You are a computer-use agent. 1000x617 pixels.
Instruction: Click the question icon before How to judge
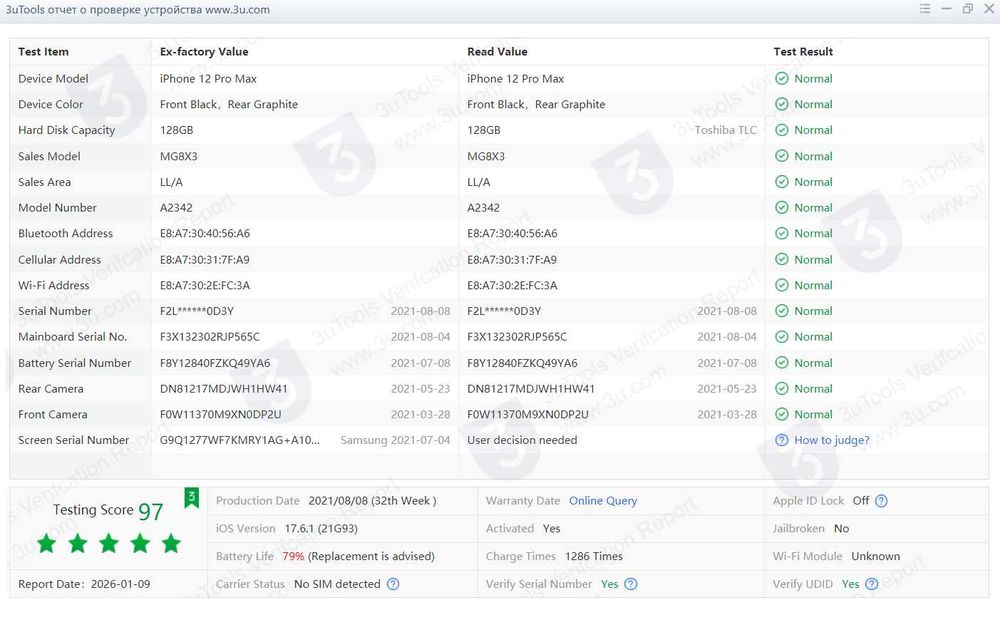tap(781, 440)
